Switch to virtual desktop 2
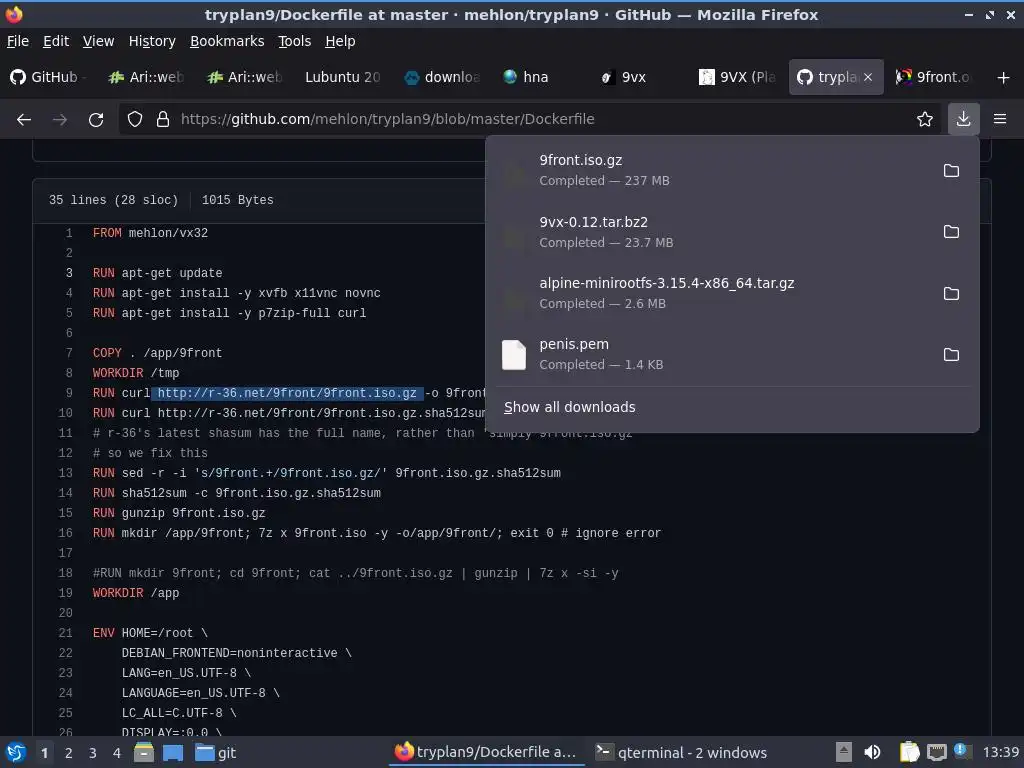1024x768 pixels. click(x=69, y=753)
